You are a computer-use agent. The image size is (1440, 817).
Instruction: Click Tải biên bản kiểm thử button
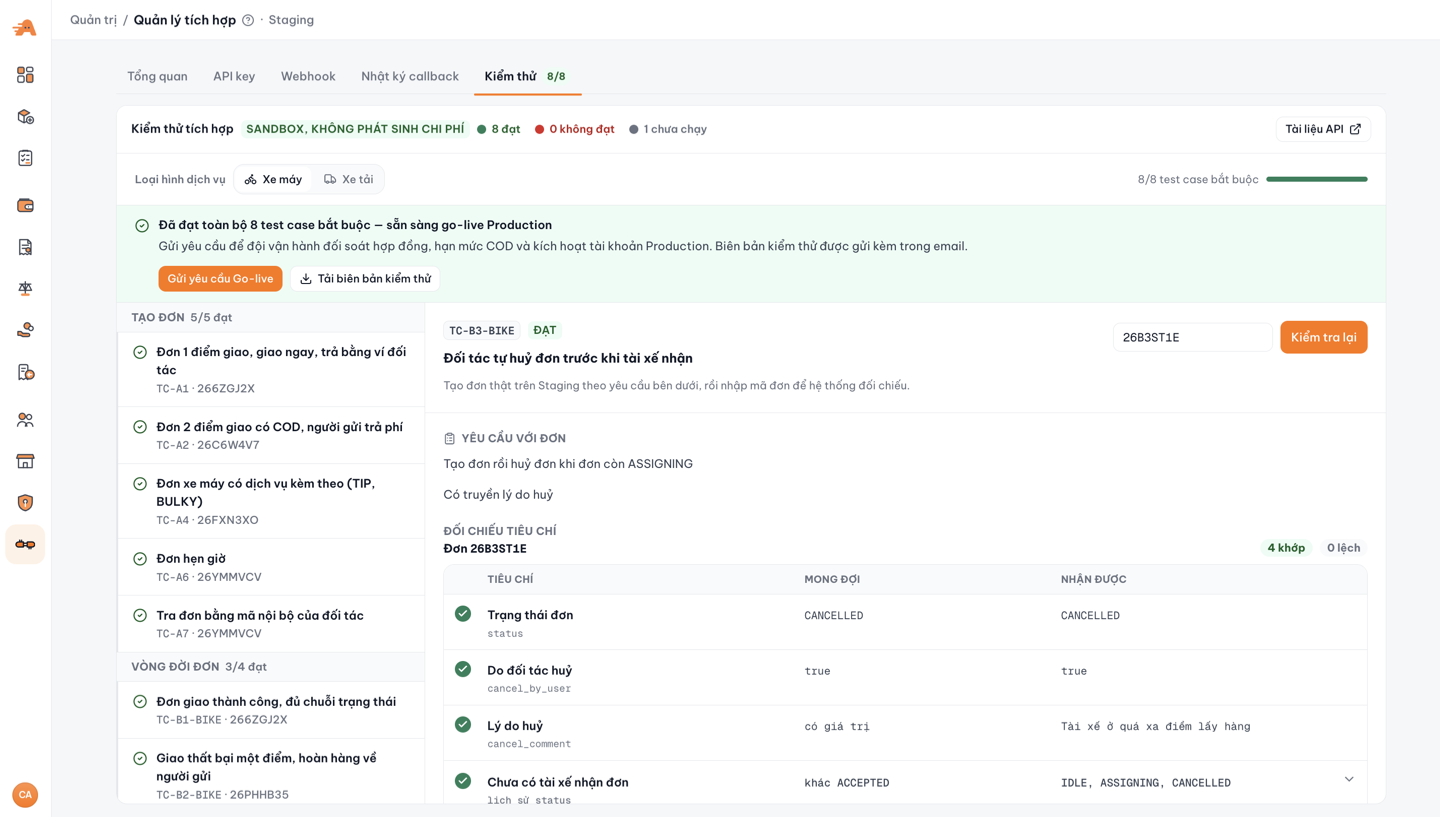click(365, 279)
